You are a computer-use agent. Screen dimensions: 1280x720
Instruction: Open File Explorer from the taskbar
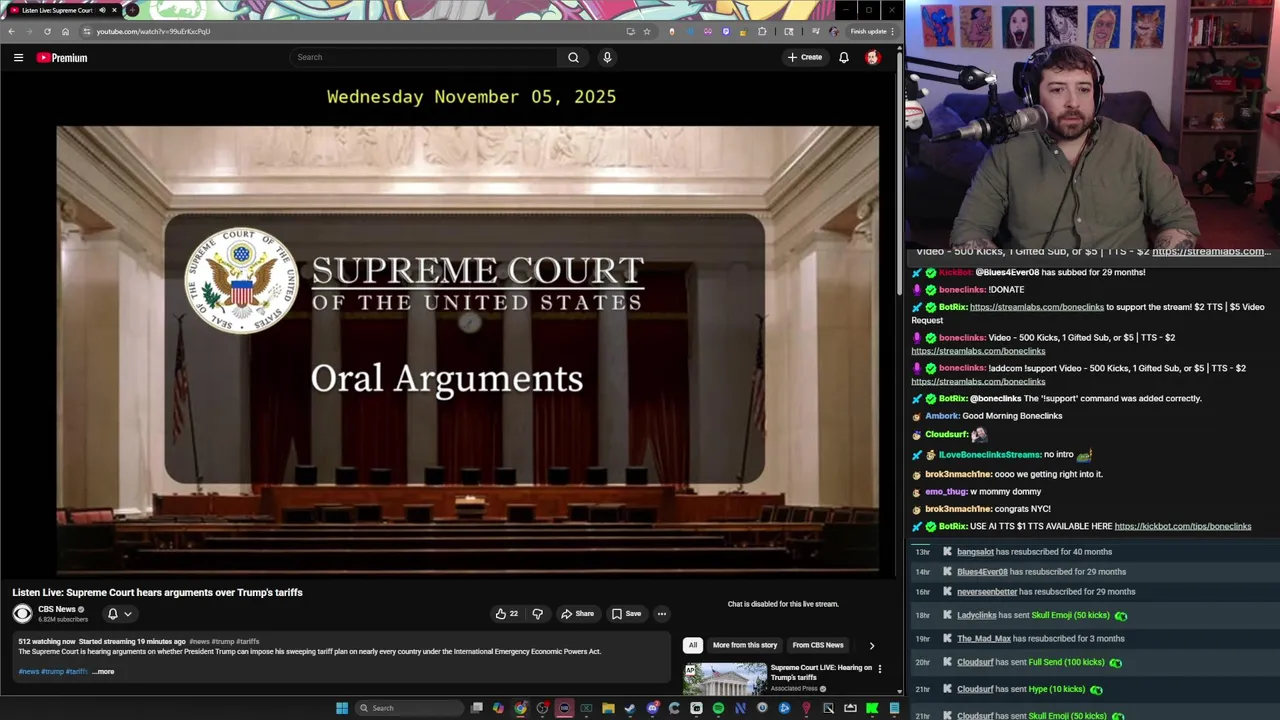tap(608, 708)
